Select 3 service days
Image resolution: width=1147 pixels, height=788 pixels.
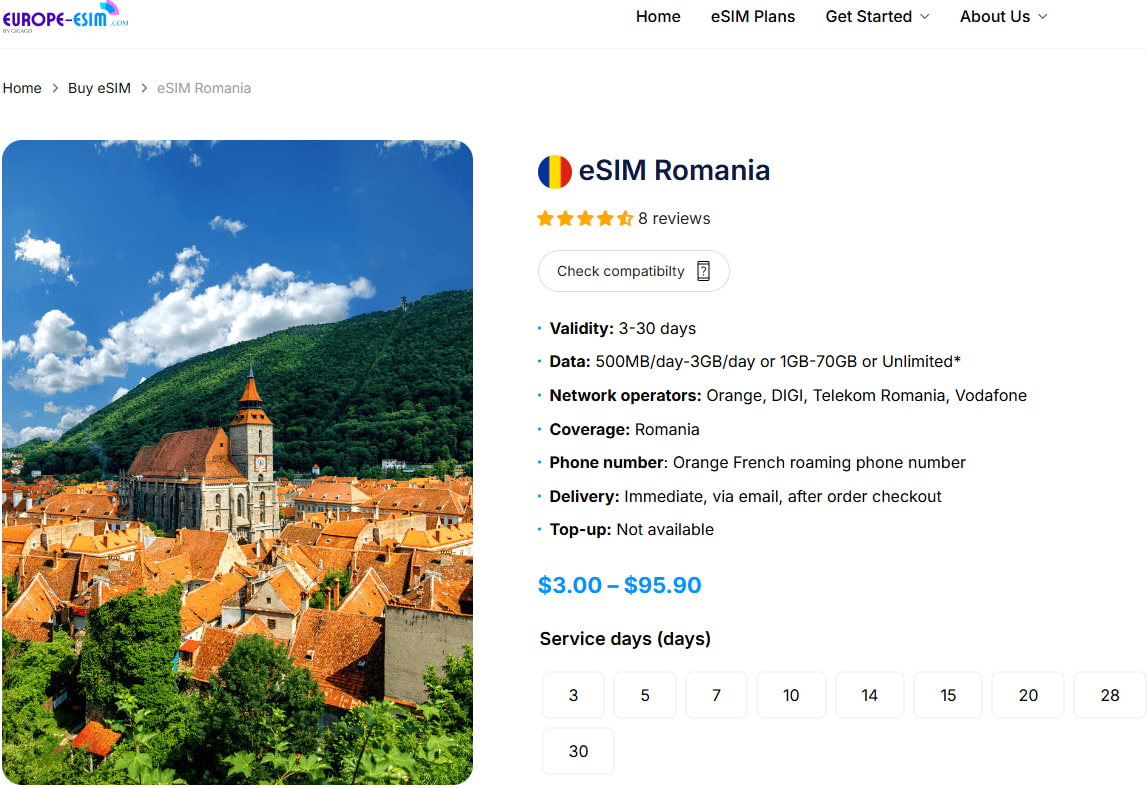pos(573,694)
